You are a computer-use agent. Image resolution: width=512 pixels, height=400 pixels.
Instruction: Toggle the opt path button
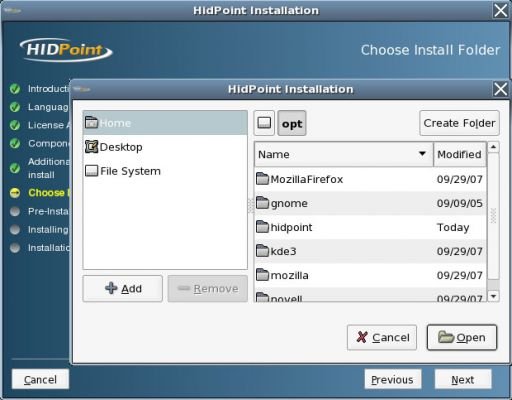[292, 123]
